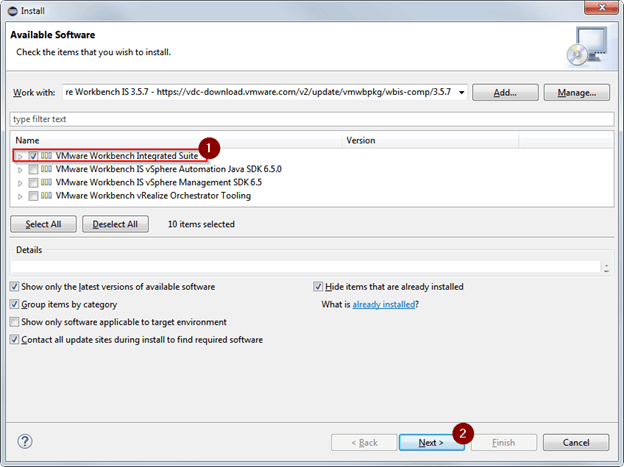The height and width of the screenshot is (467, 624).
Task: Expand vSphere Automation Java SDK 6.5.0 node
Action: [20, 170]
